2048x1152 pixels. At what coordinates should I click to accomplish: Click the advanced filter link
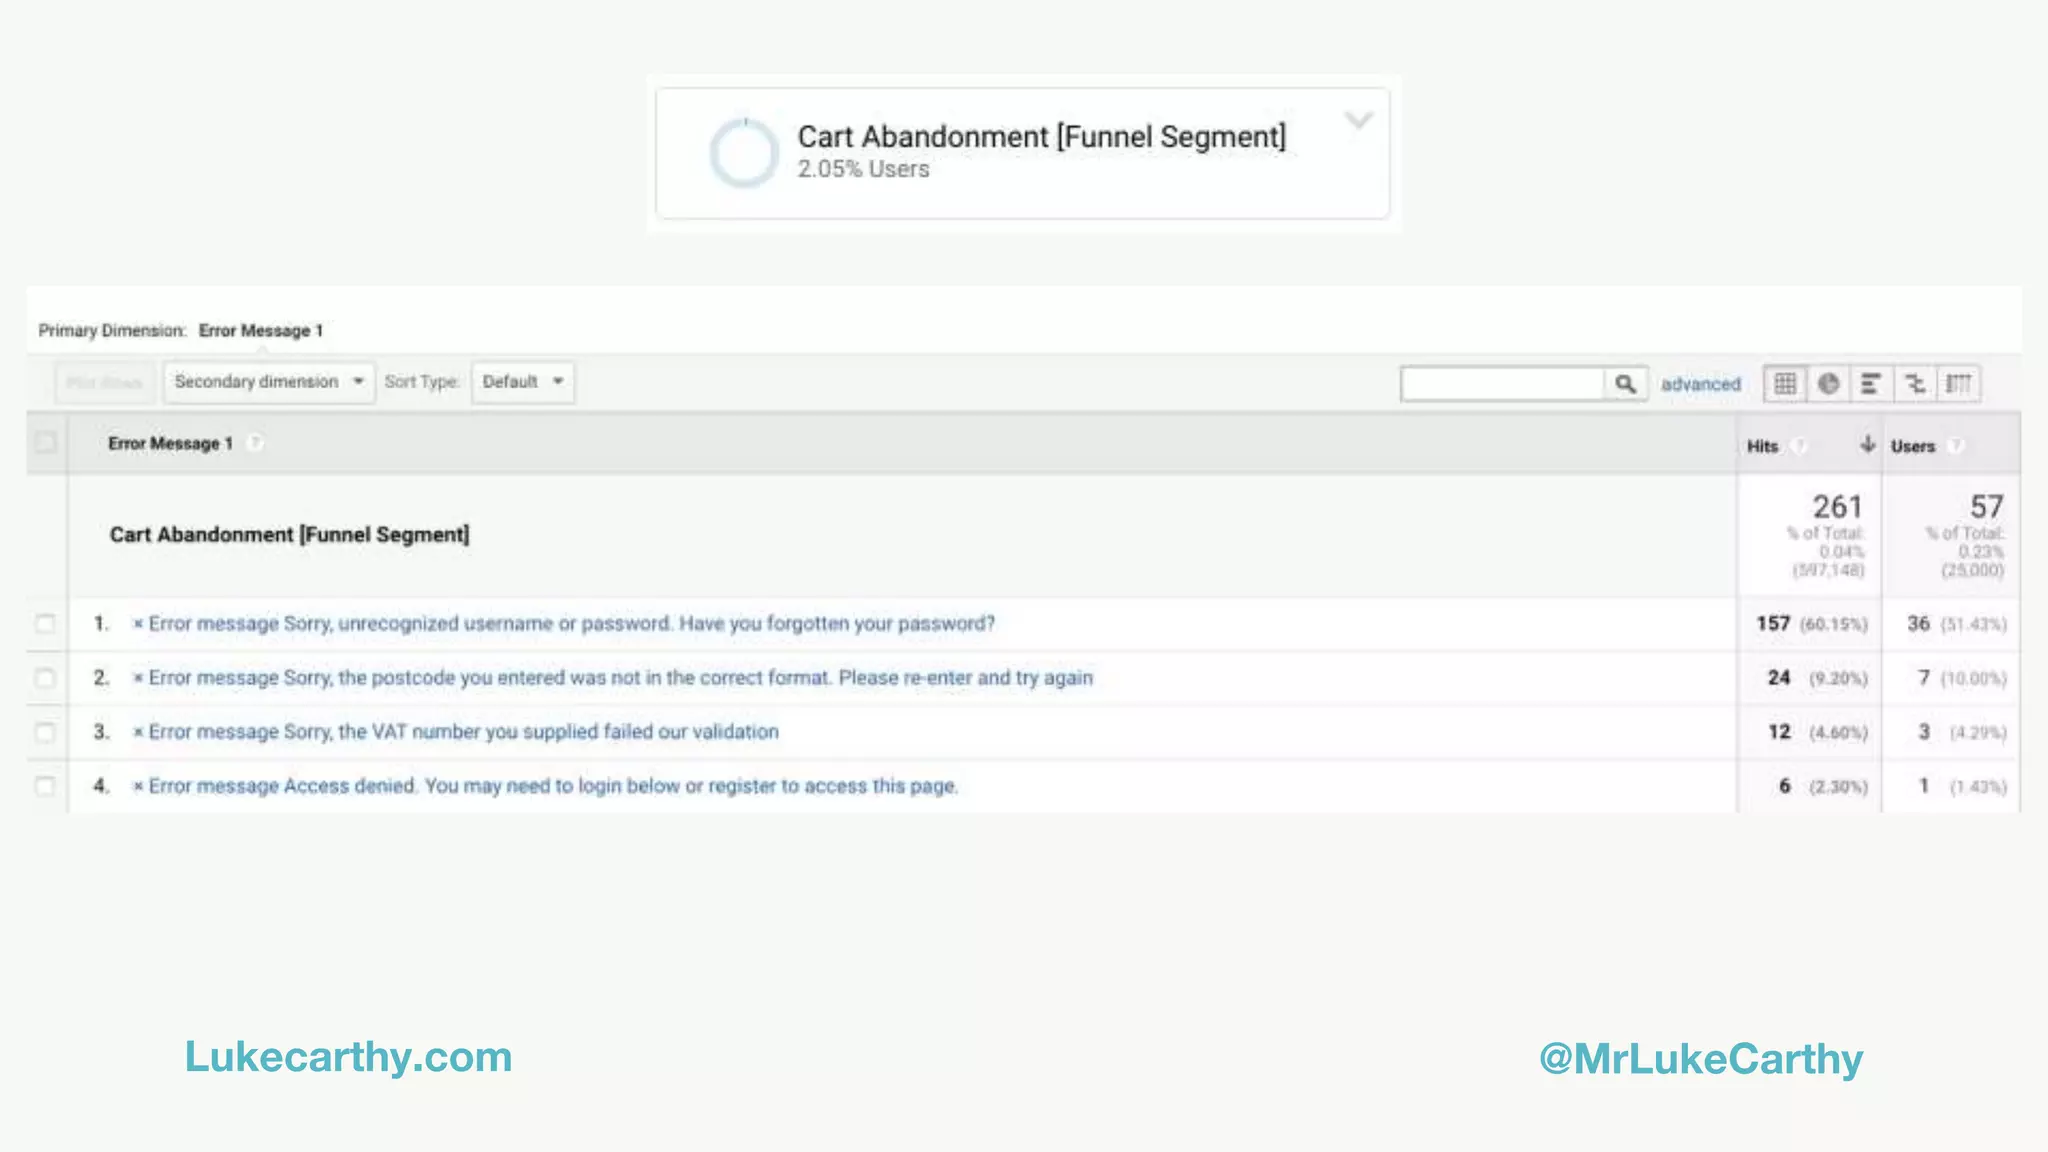(1700, 384)
